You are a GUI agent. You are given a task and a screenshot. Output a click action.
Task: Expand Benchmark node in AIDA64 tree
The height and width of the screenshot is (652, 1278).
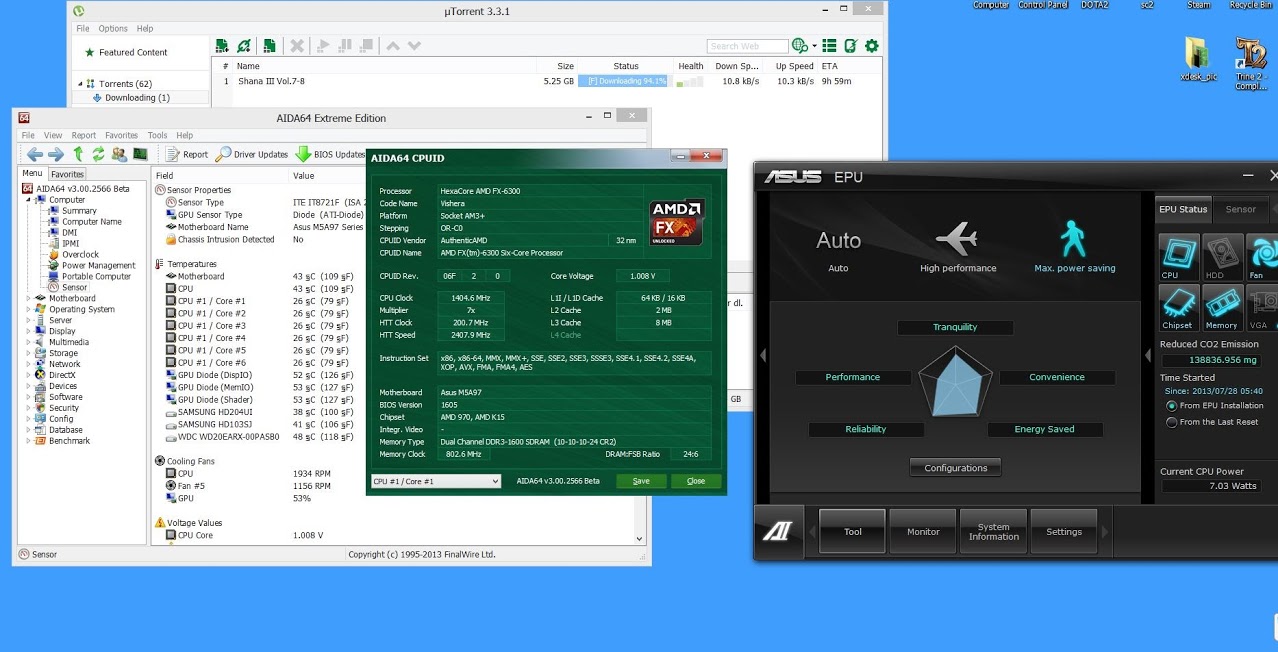pyautogui.click(x=29, y=441)
